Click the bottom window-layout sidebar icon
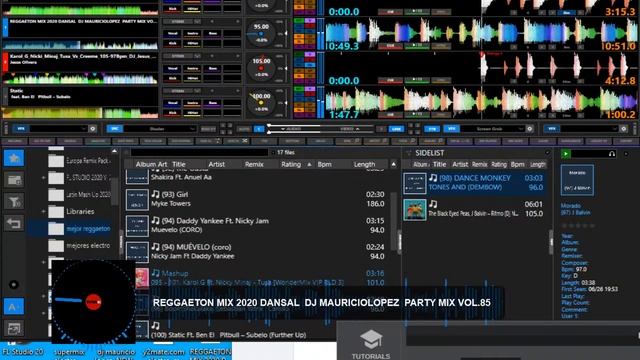 [x=14, y=328]
